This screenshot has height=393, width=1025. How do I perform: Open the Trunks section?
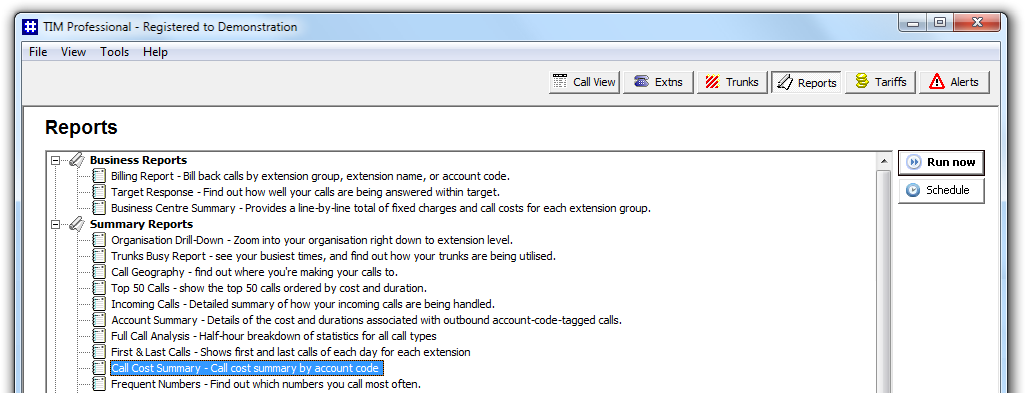pyautogui.click(x=732, y=82)
